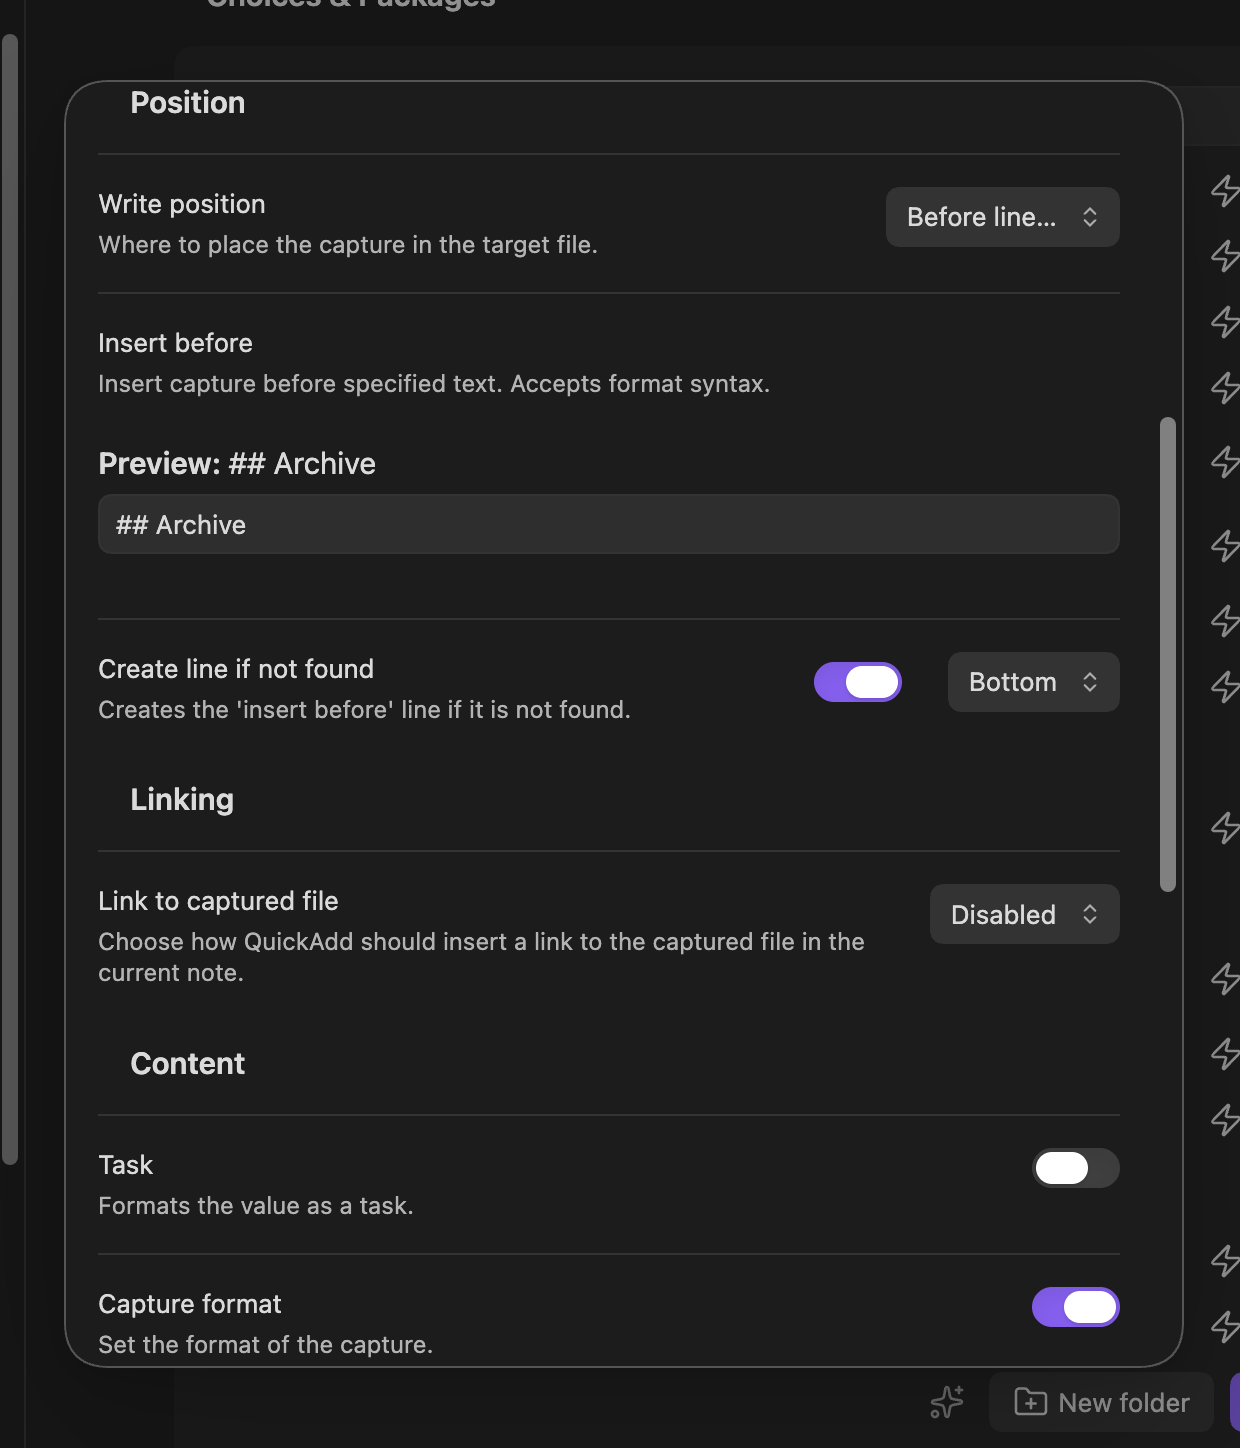Click the 'Link to captured file' label
This screenshot has height=1448, width=1240.
click(x=218, y=901)
